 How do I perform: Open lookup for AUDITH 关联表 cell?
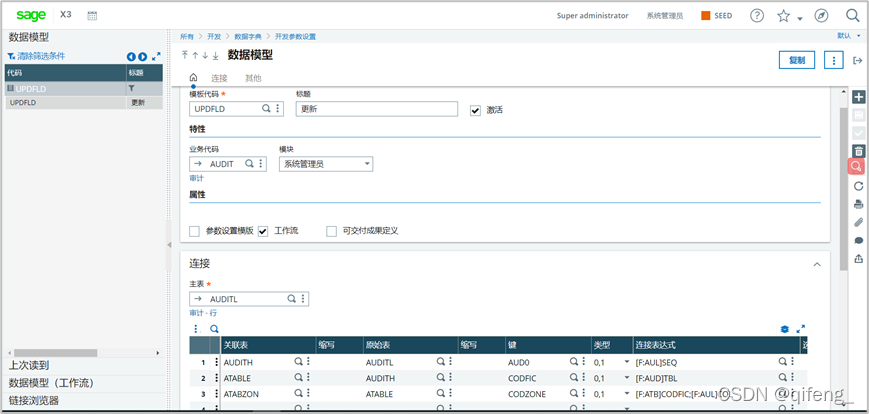(298, 362)
